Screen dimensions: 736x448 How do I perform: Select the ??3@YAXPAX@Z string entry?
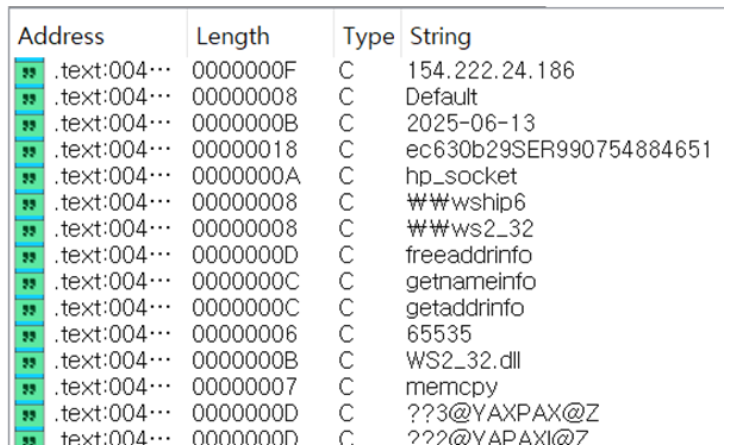[x=502, y=414]
